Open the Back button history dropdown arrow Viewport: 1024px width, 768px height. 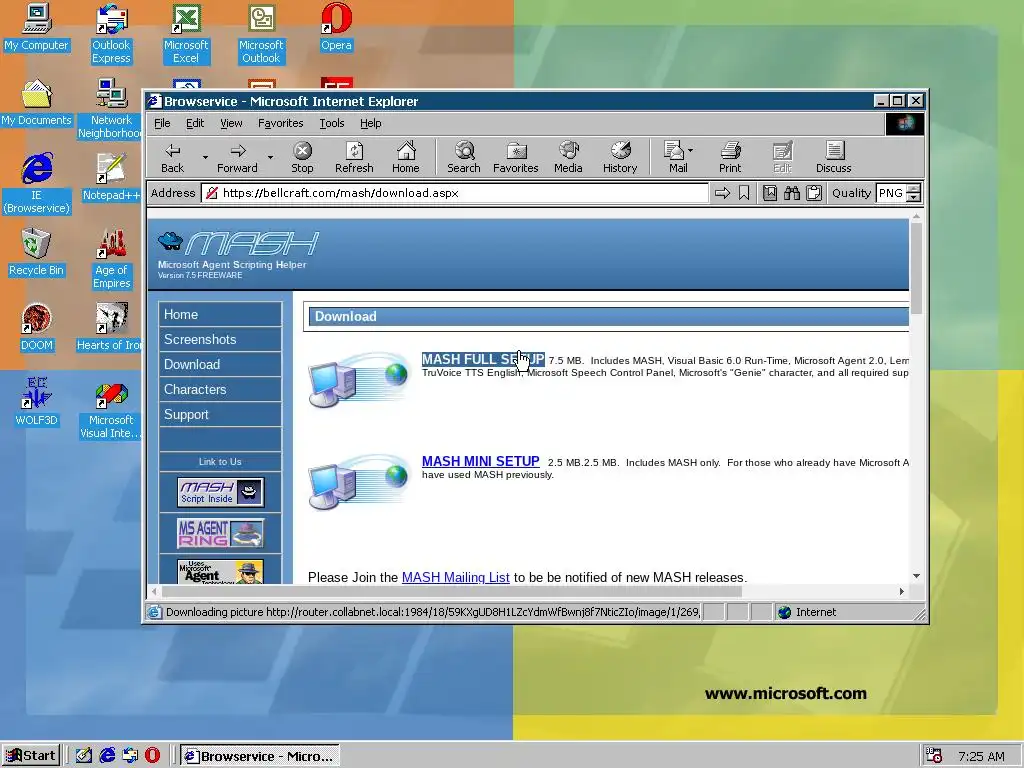(x=205, y=157)
